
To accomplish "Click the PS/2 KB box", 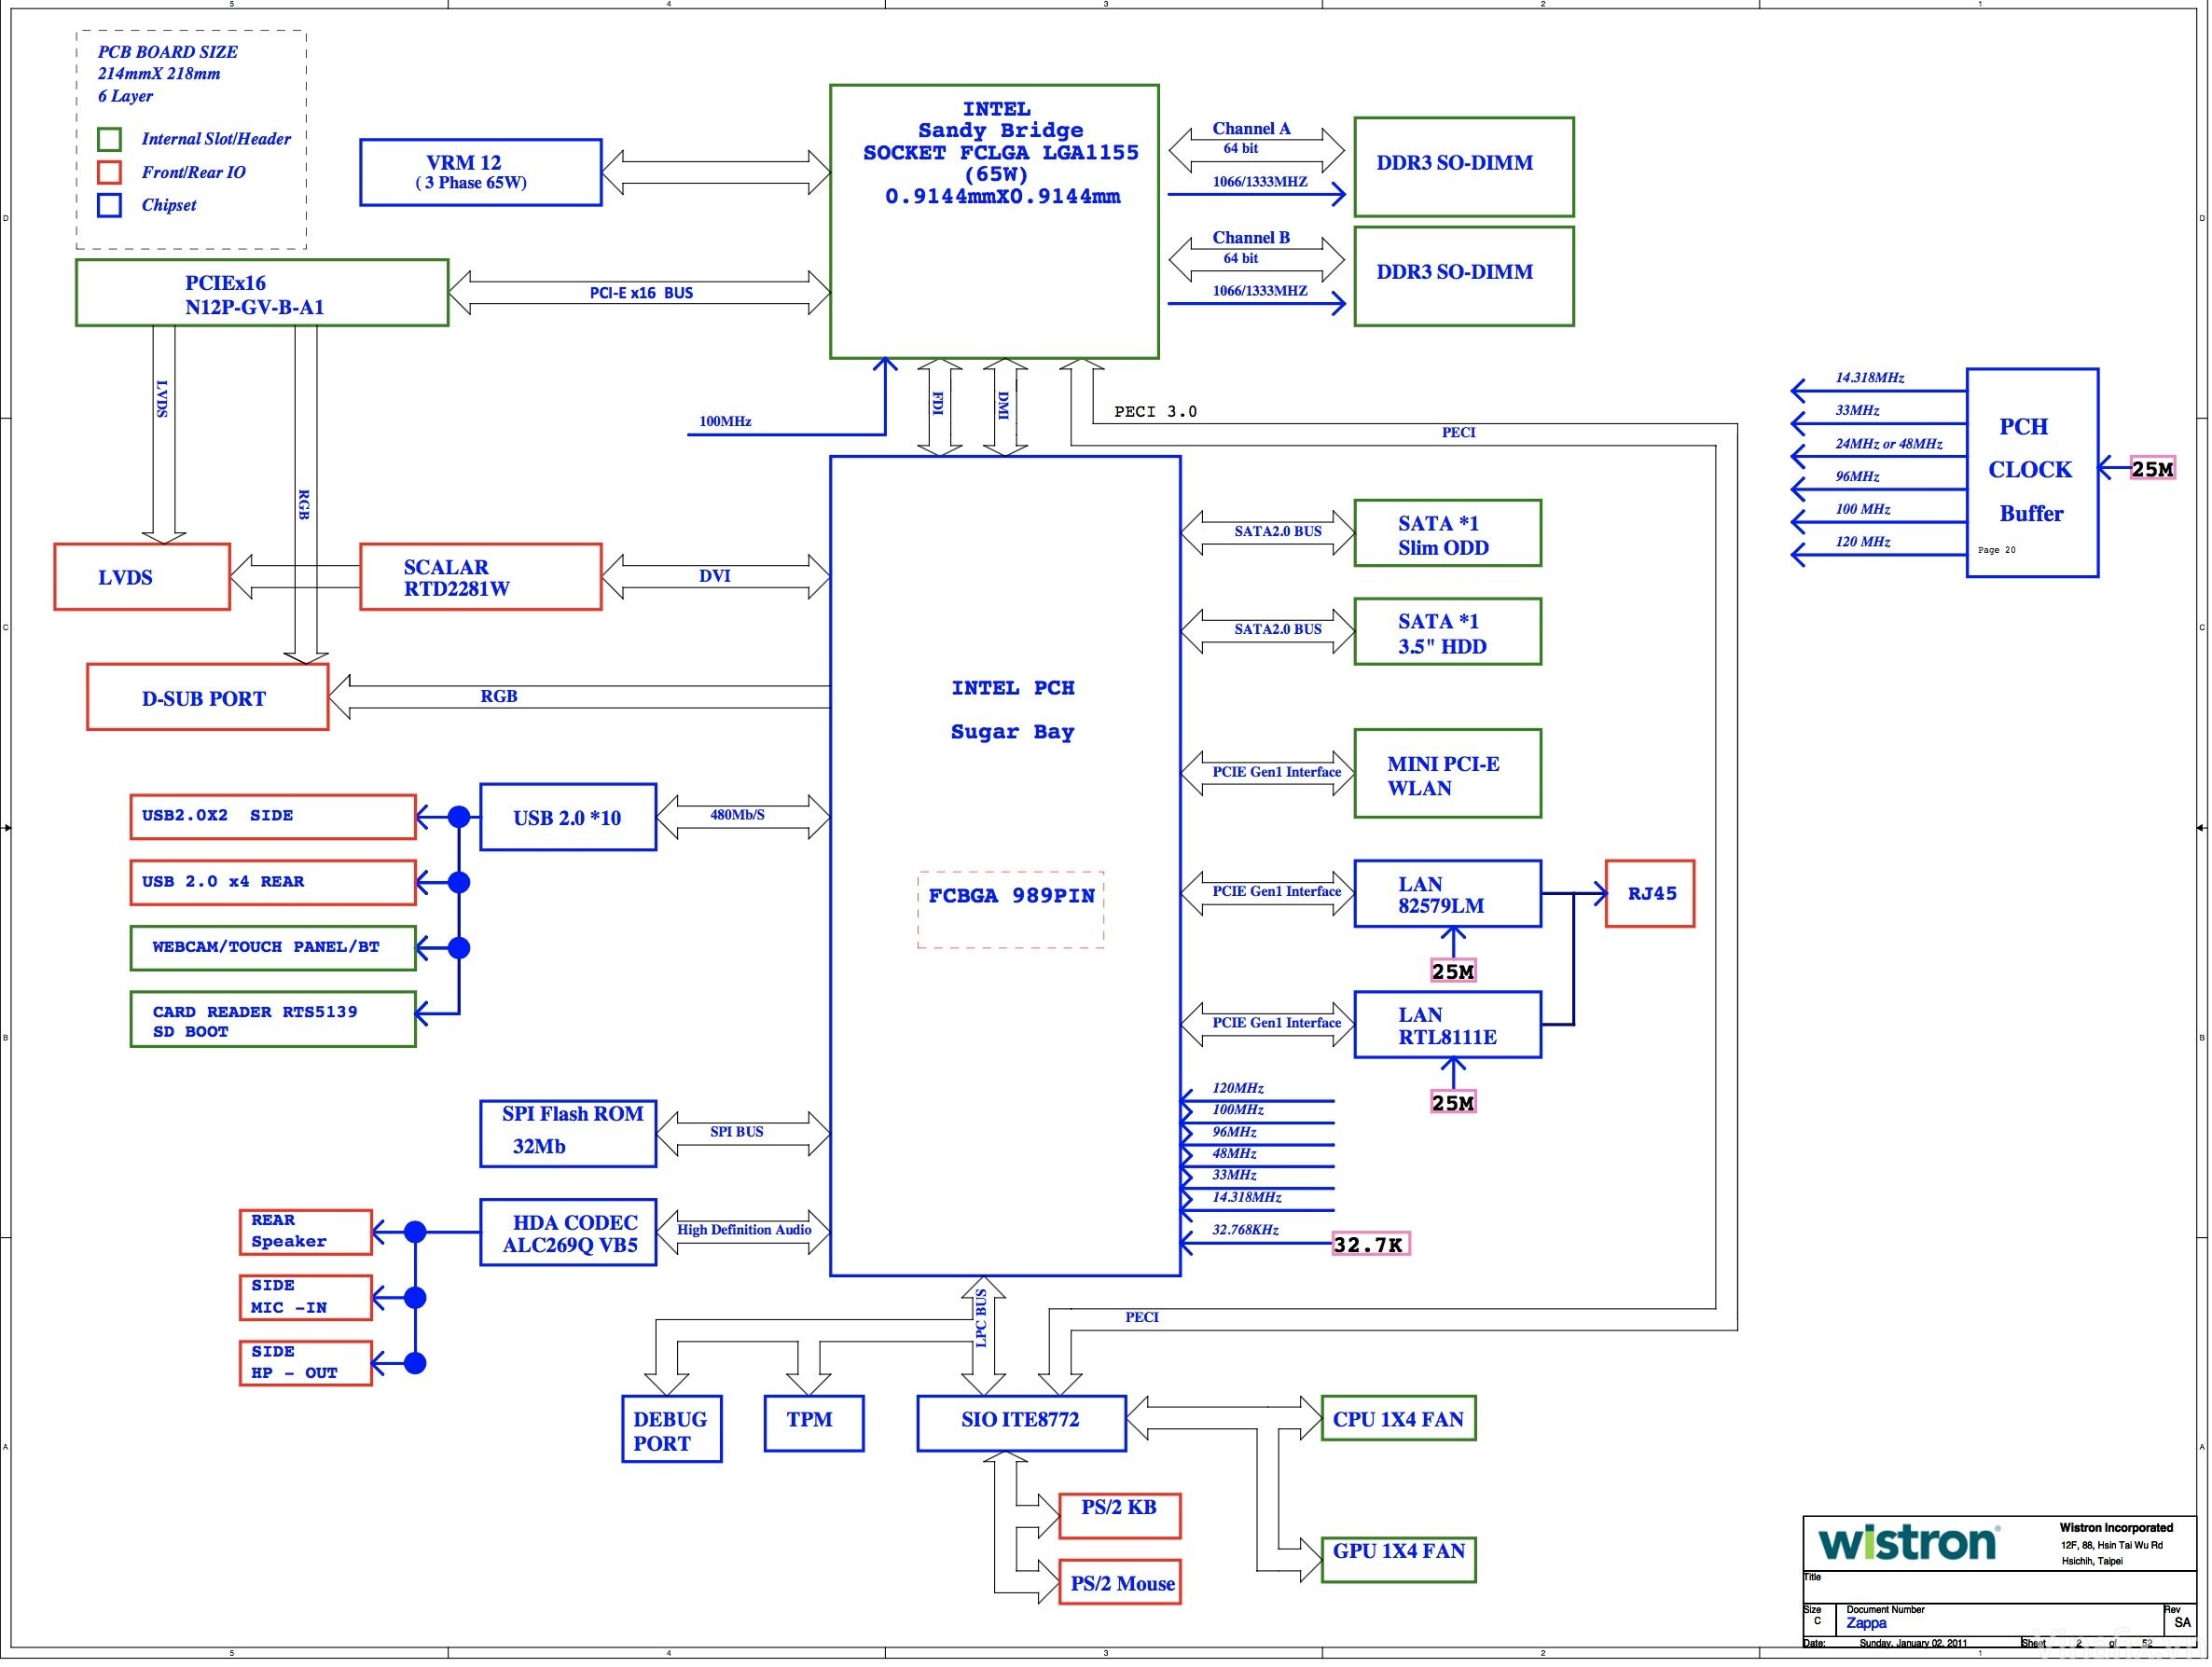I will 1120,1516.
